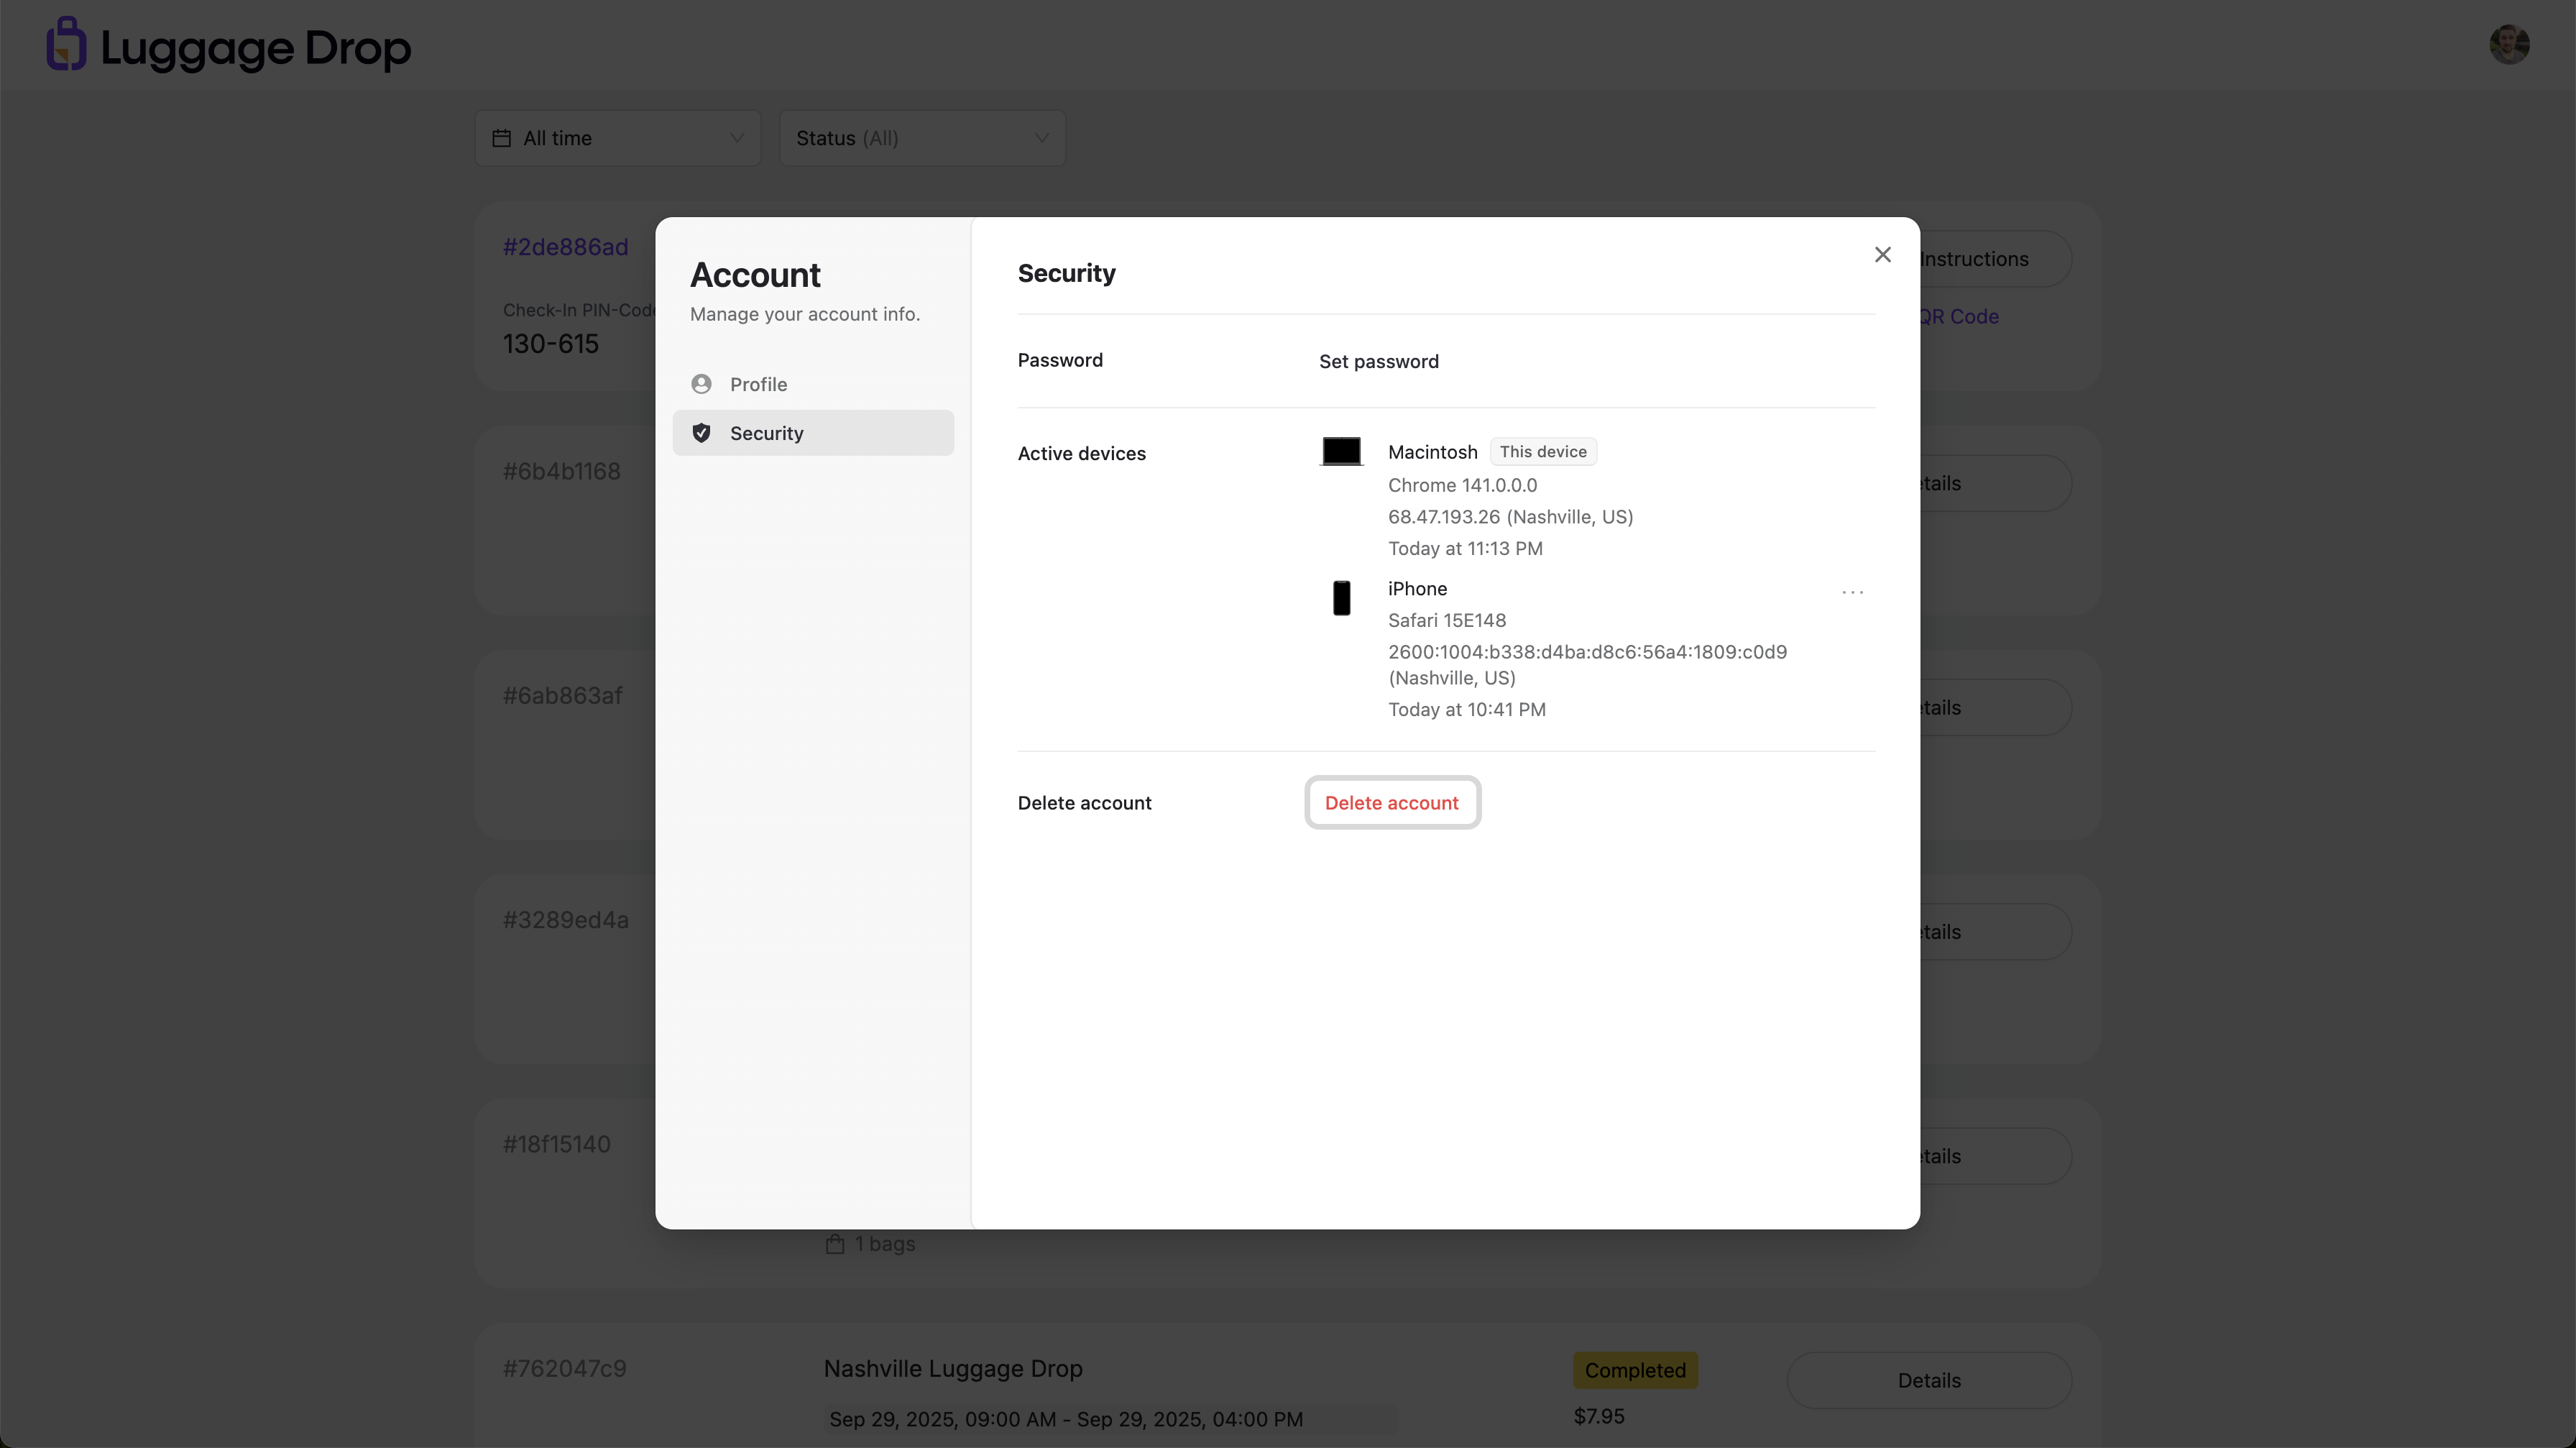Click the This device badge
2576x1448 pixels.
[x=1542, y=452]
